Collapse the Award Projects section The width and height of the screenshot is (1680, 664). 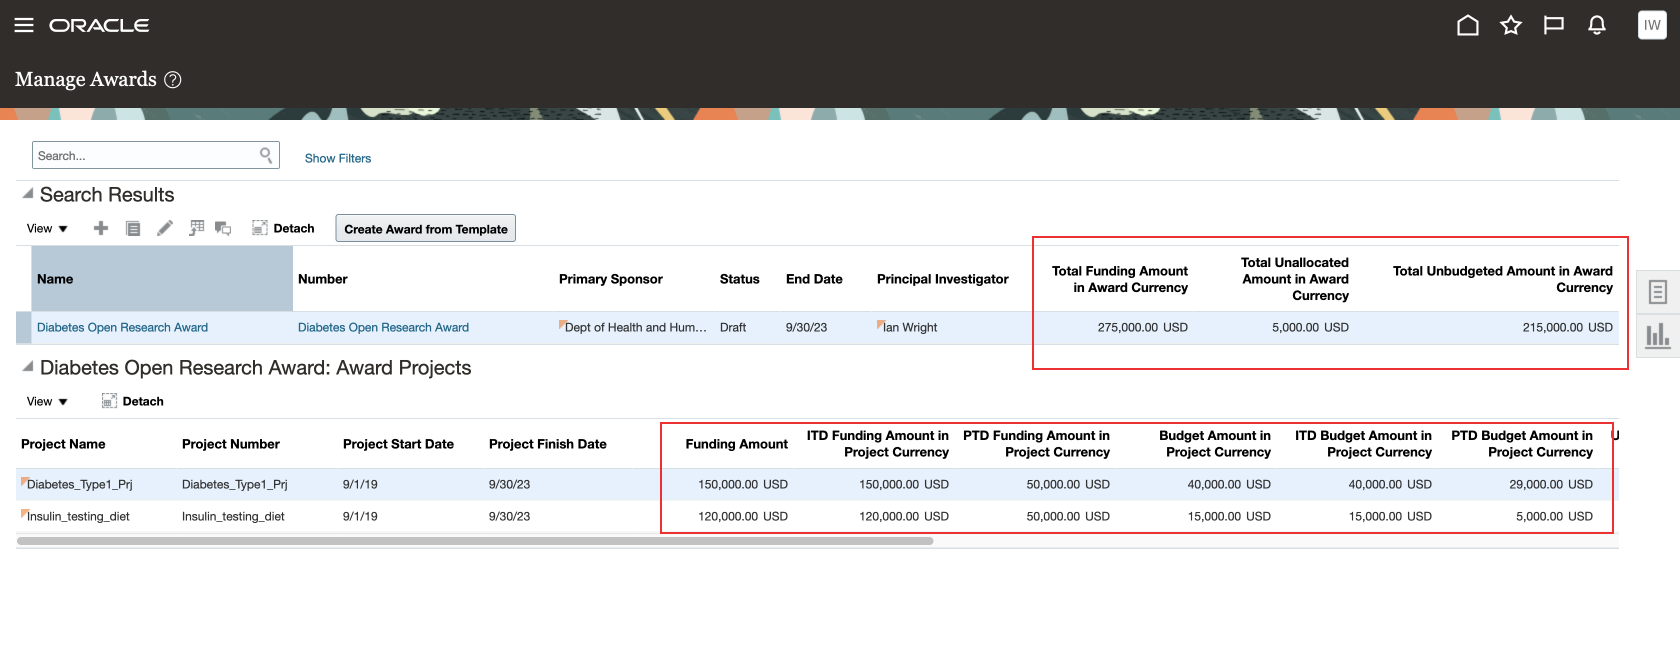[28, 367]
